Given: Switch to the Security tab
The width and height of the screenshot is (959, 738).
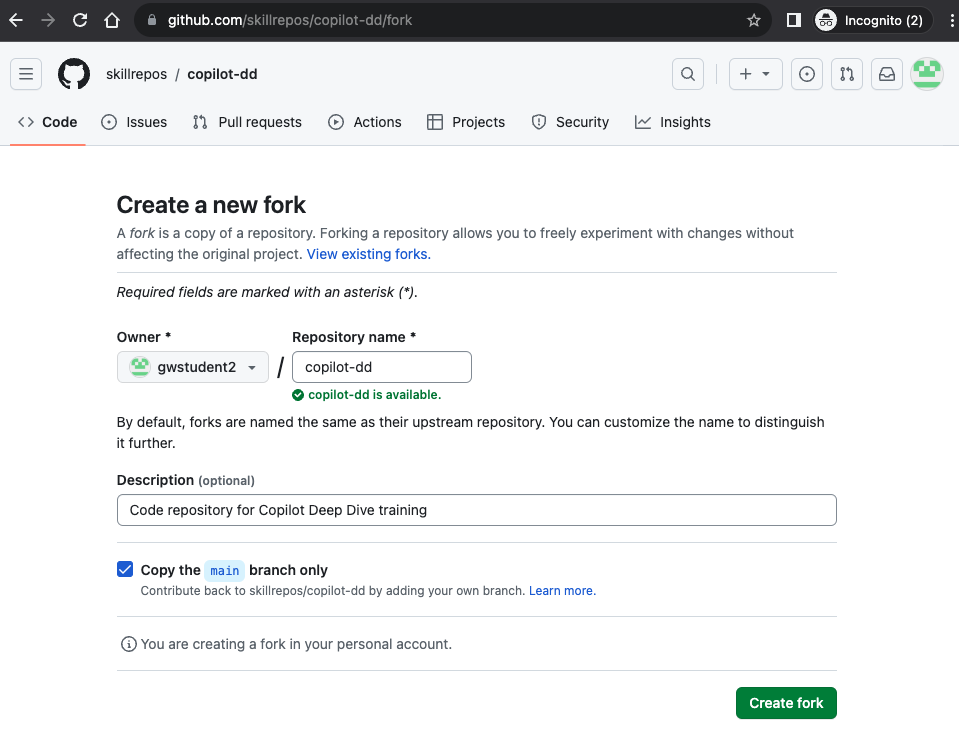Looking at the screenshot, I should click(x=571, y=122).
